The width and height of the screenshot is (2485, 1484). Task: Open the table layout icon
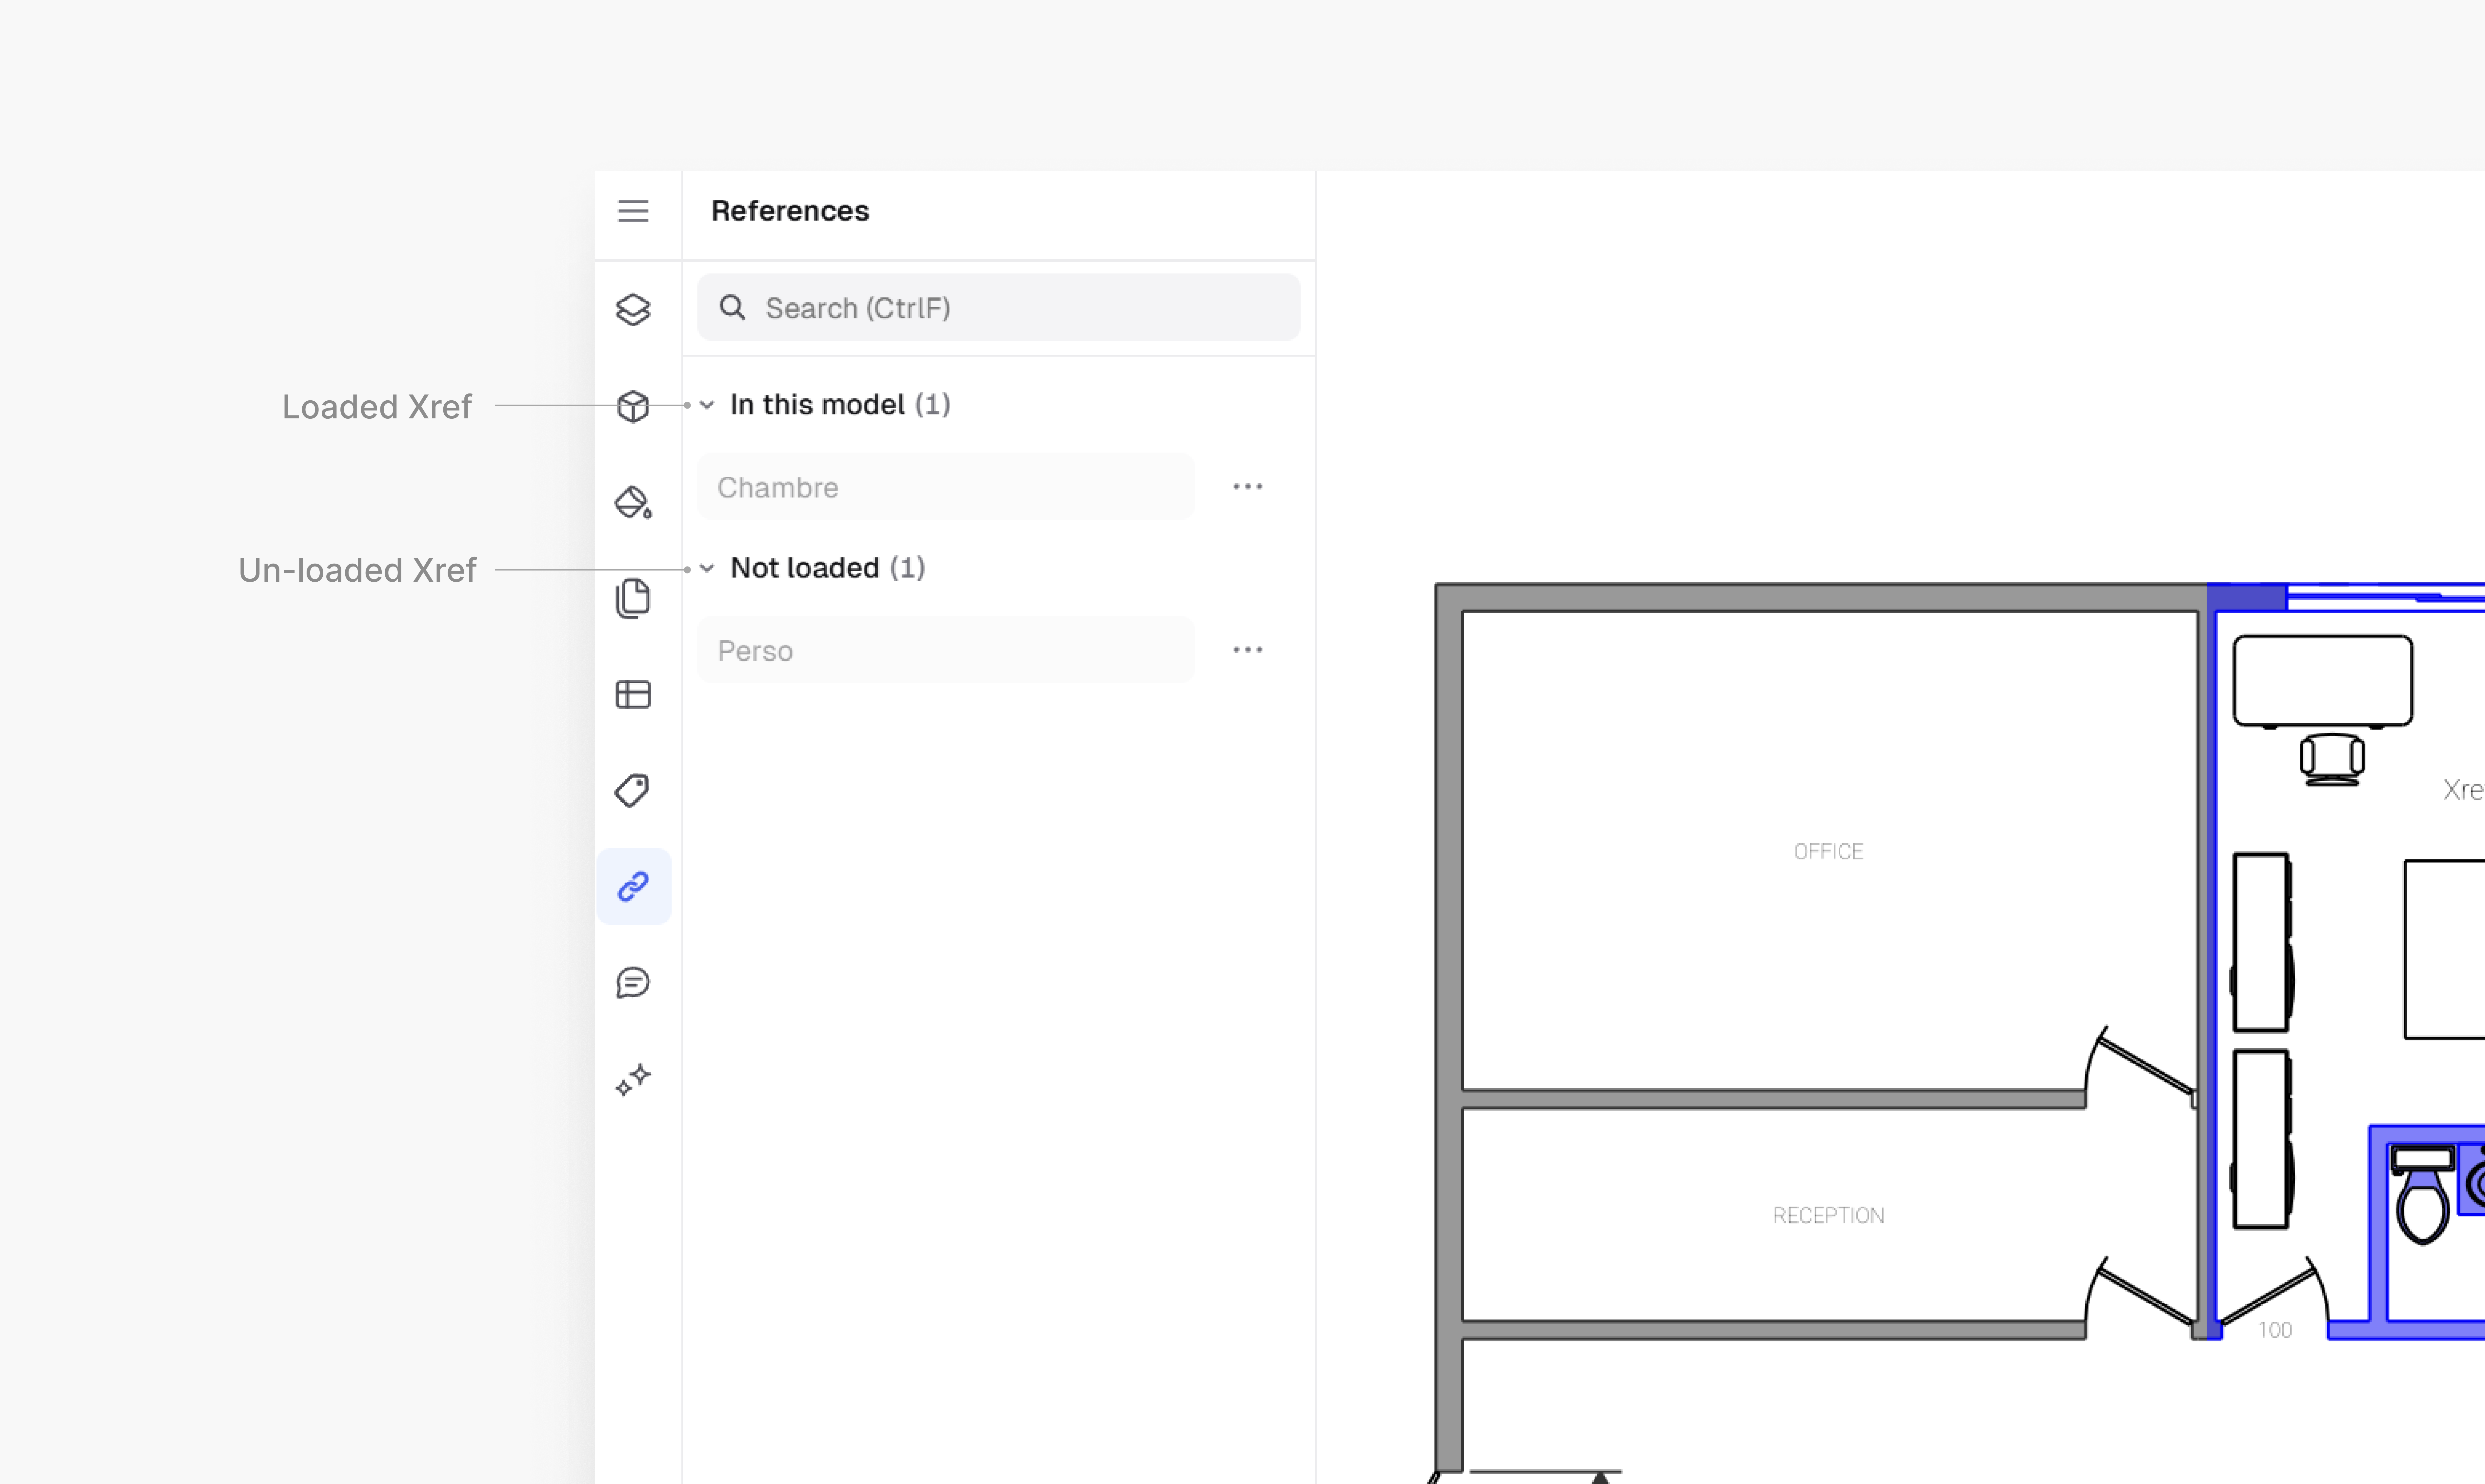(x=633, y=694)
